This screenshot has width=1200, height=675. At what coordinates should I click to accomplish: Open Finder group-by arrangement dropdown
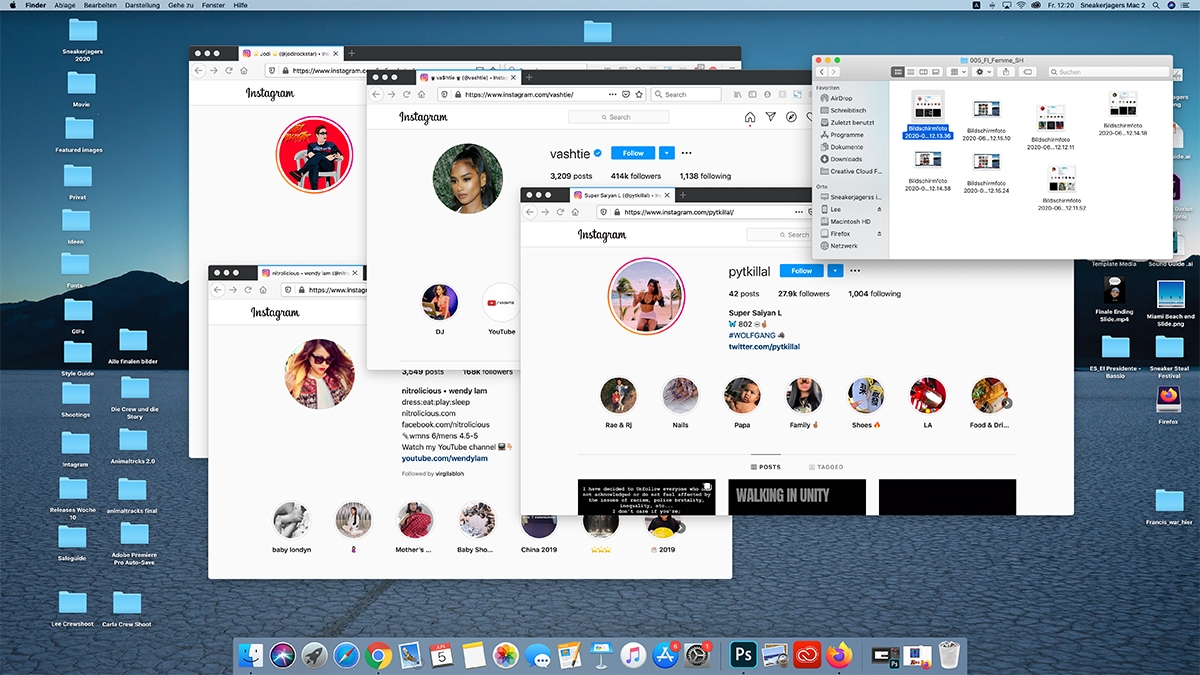(958, 72)
